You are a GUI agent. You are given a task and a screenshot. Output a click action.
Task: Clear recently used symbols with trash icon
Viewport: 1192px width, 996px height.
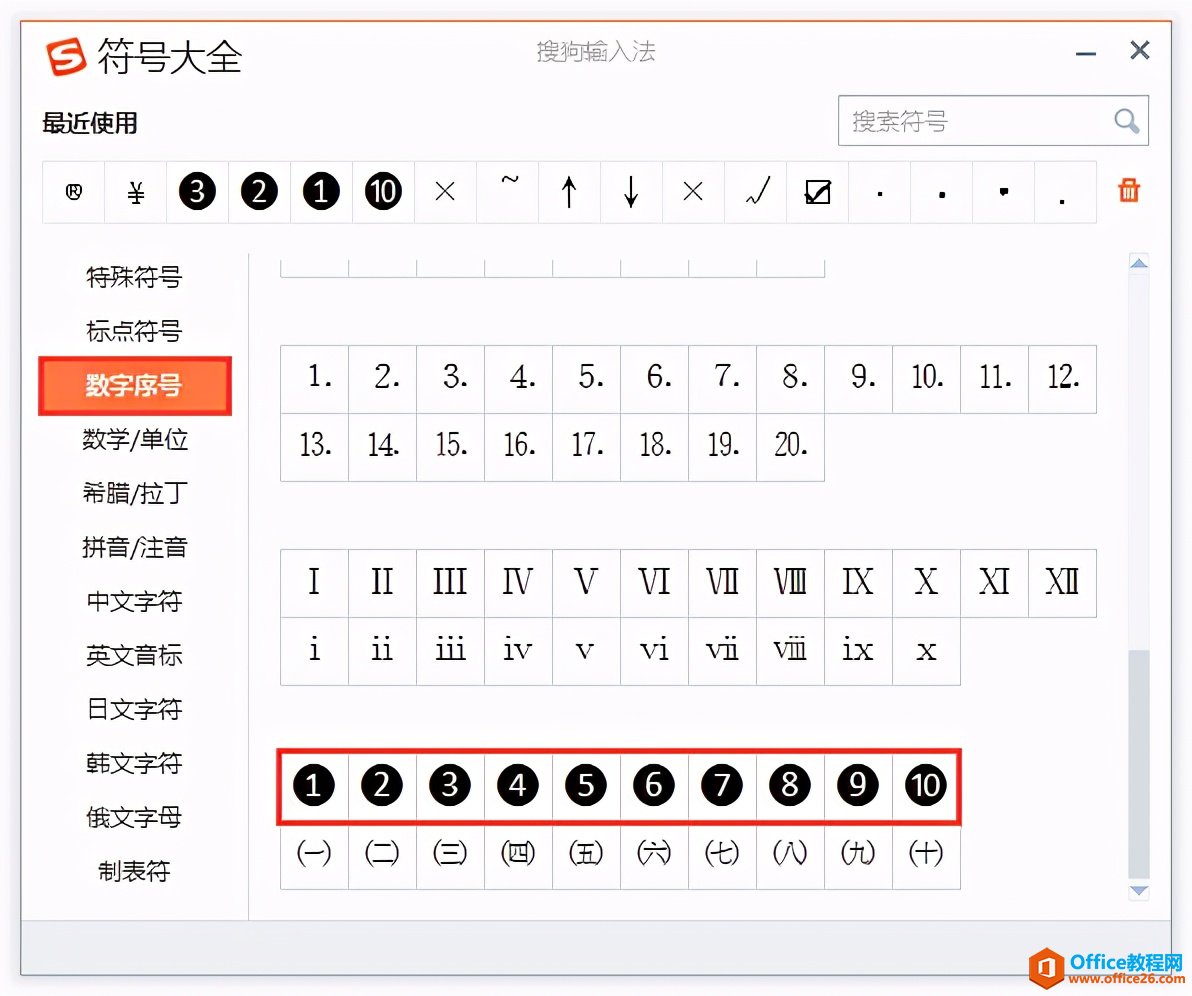tap(1129, 190)
